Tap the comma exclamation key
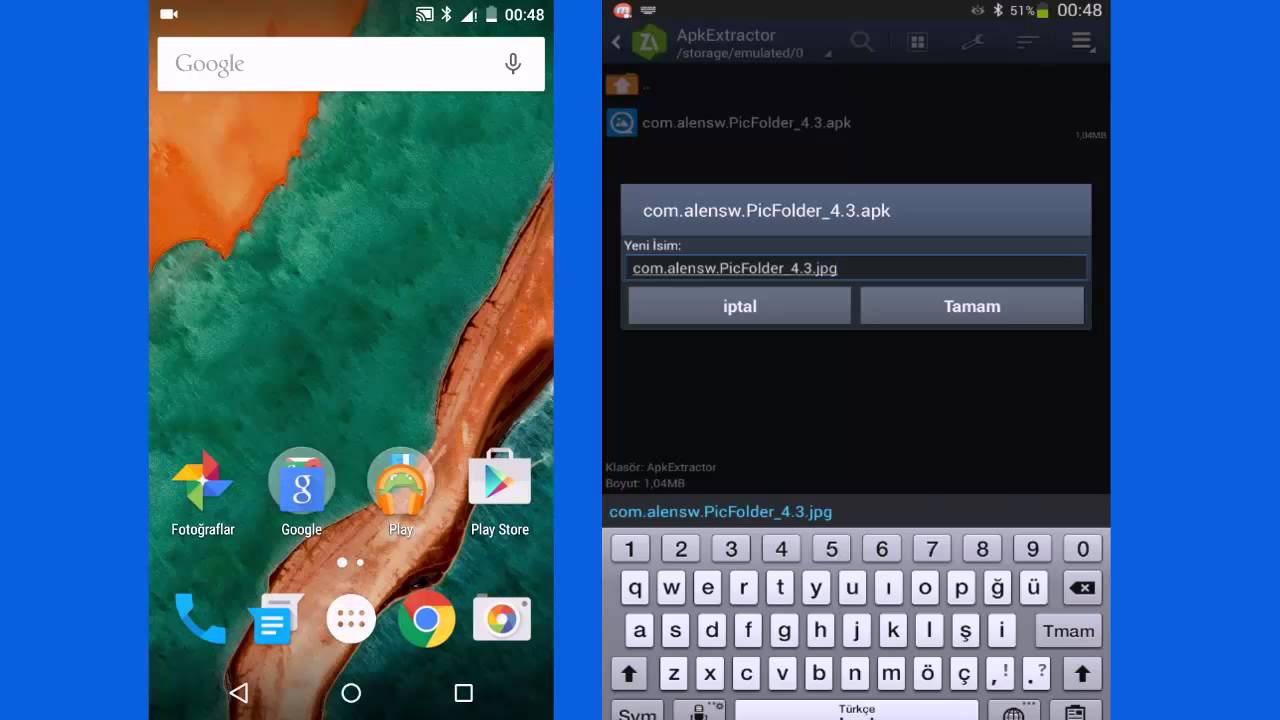1280x720 pixels. click(x=1000, y=674)
